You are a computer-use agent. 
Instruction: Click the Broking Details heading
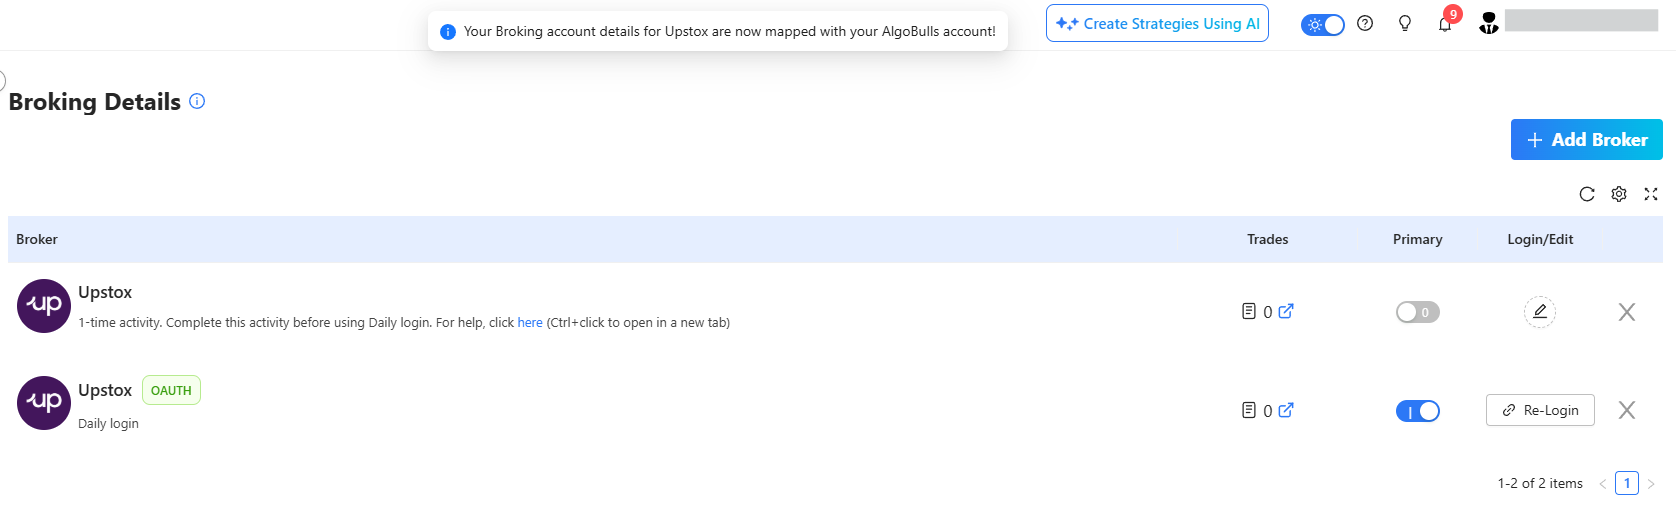95,102
